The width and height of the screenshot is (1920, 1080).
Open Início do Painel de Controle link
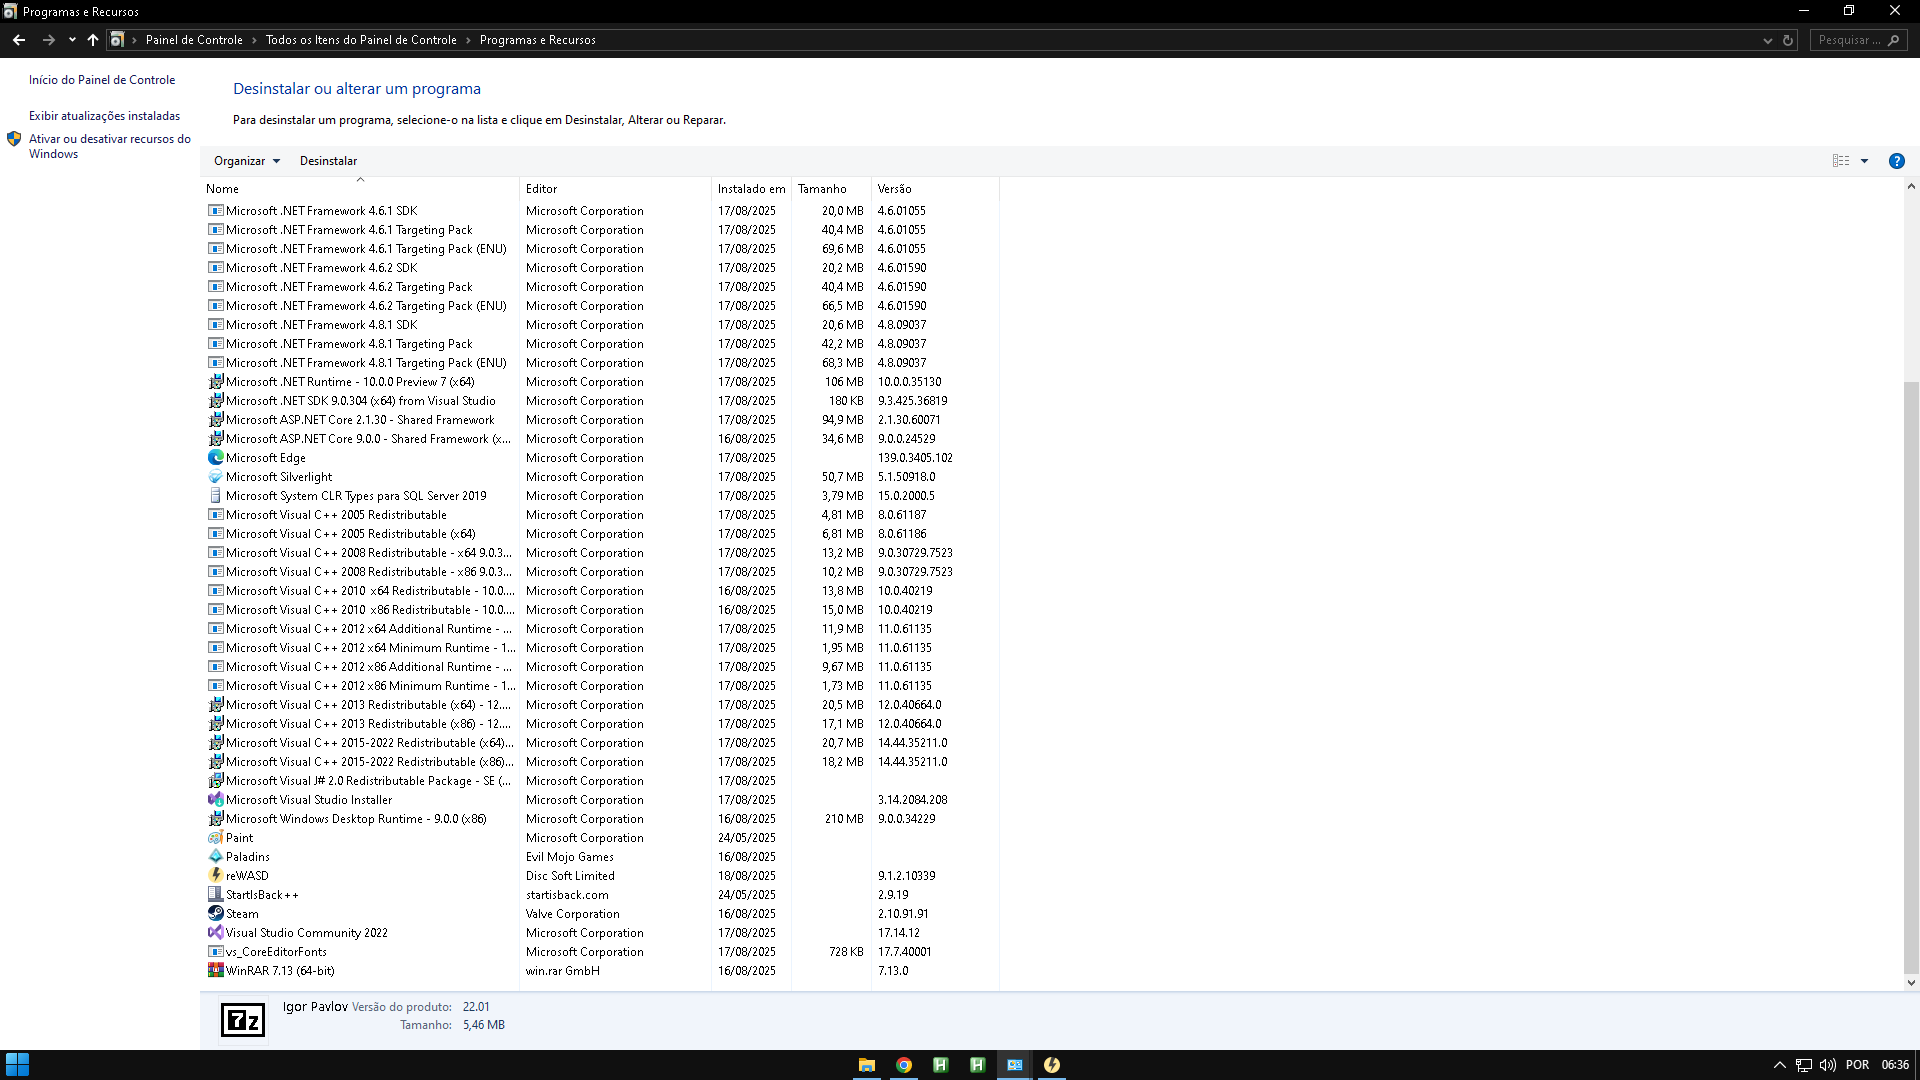(102, 80)
